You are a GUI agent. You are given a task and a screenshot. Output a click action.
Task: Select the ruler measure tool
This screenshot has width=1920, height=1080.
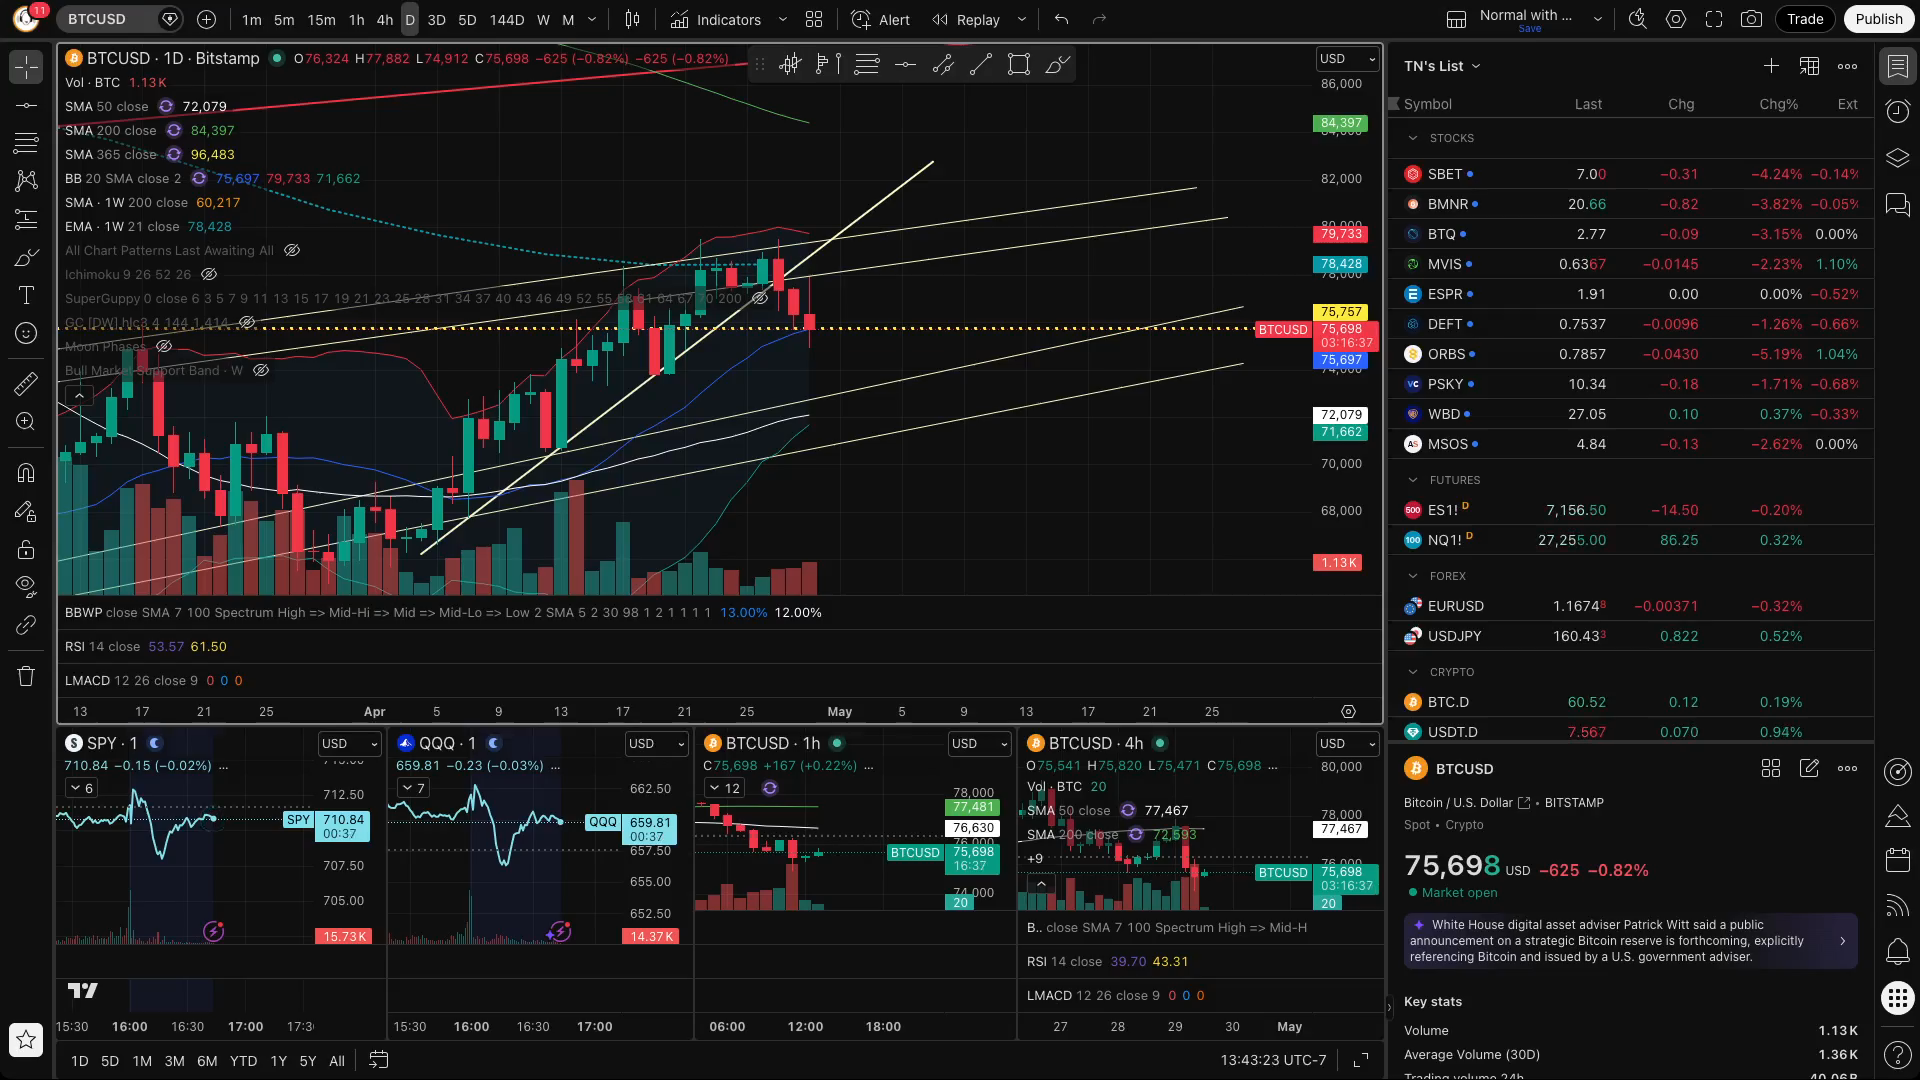(x=26, y=383)
